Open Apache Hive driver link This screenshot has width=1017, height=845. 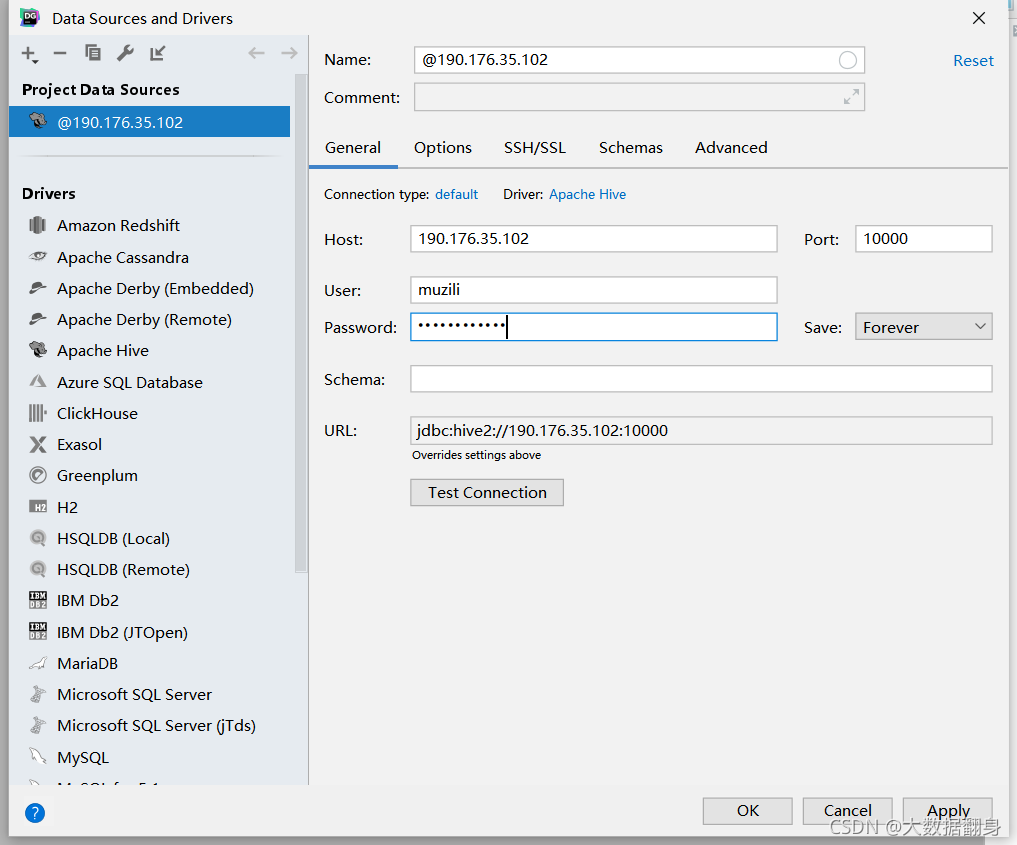tap(588, 195)
